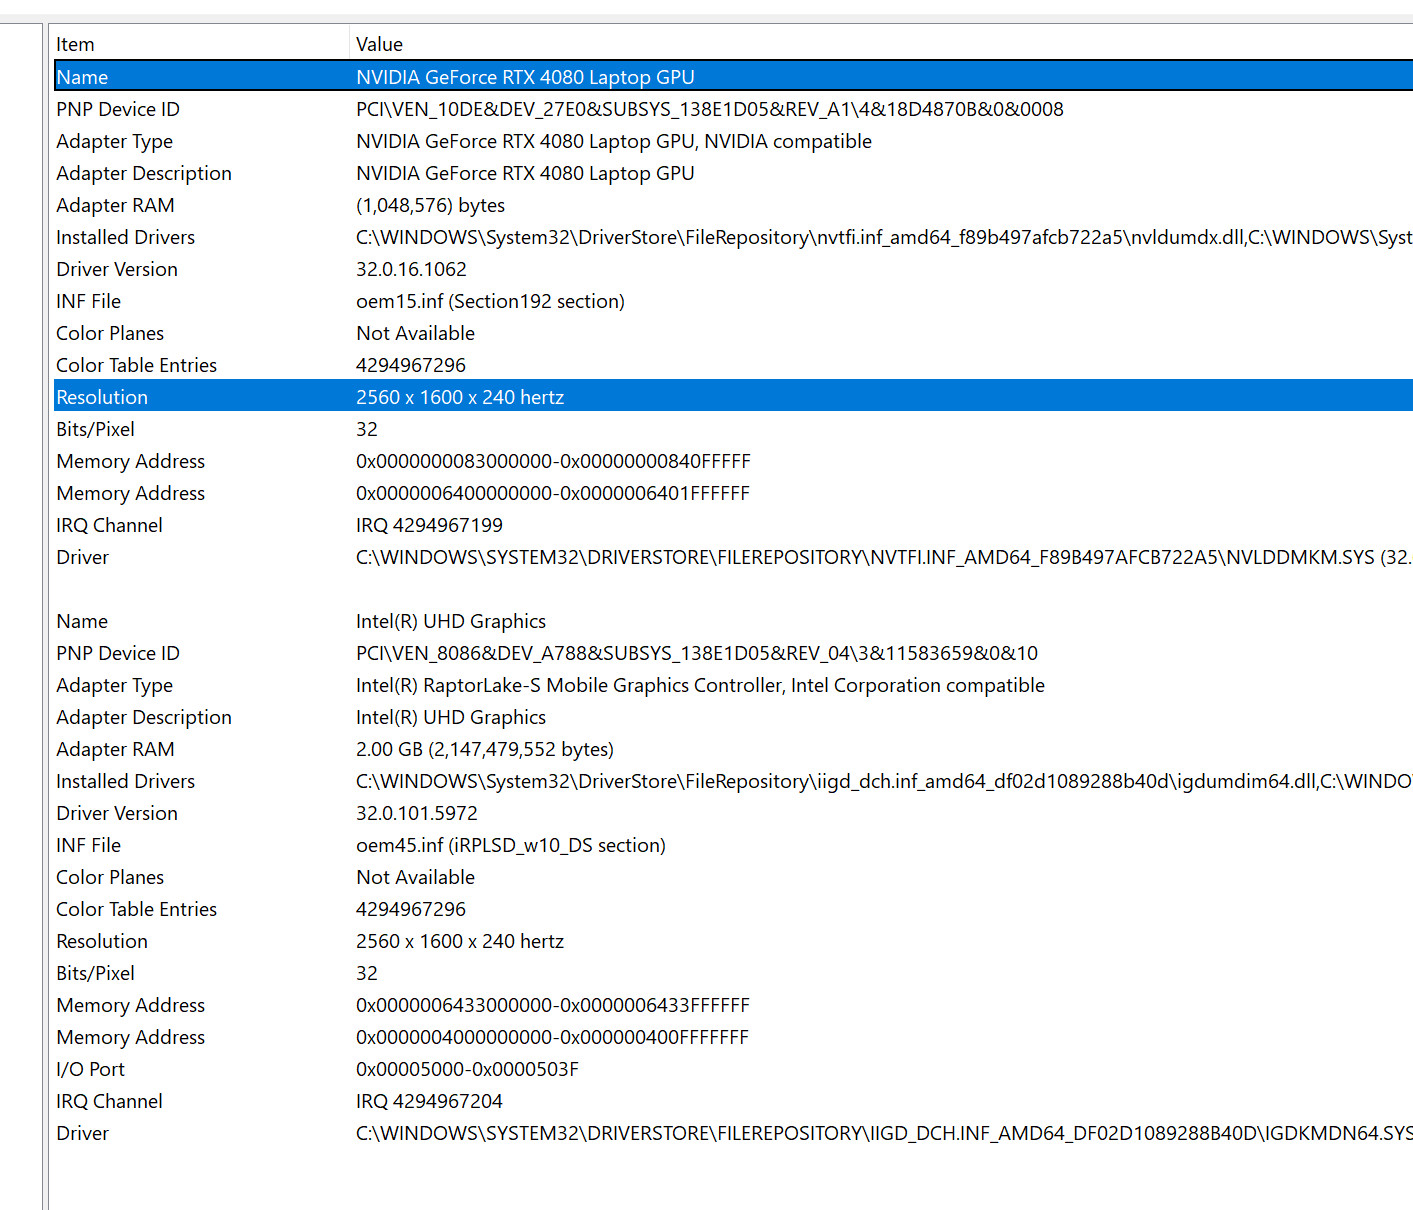Click the I/O Port 0x00005000-0x0000503F value
Screen dimensions: 1413x1210
tap(467, 1069)
